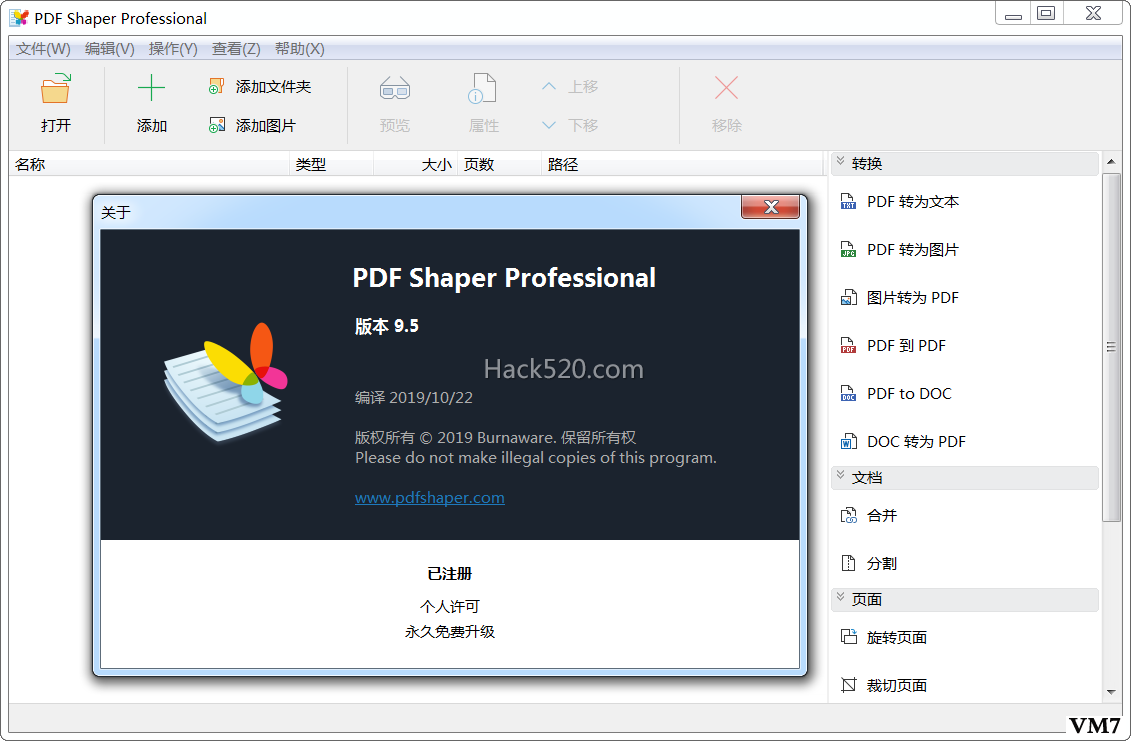
Task: Click the 永久免费升级 text
Action: 449,631
